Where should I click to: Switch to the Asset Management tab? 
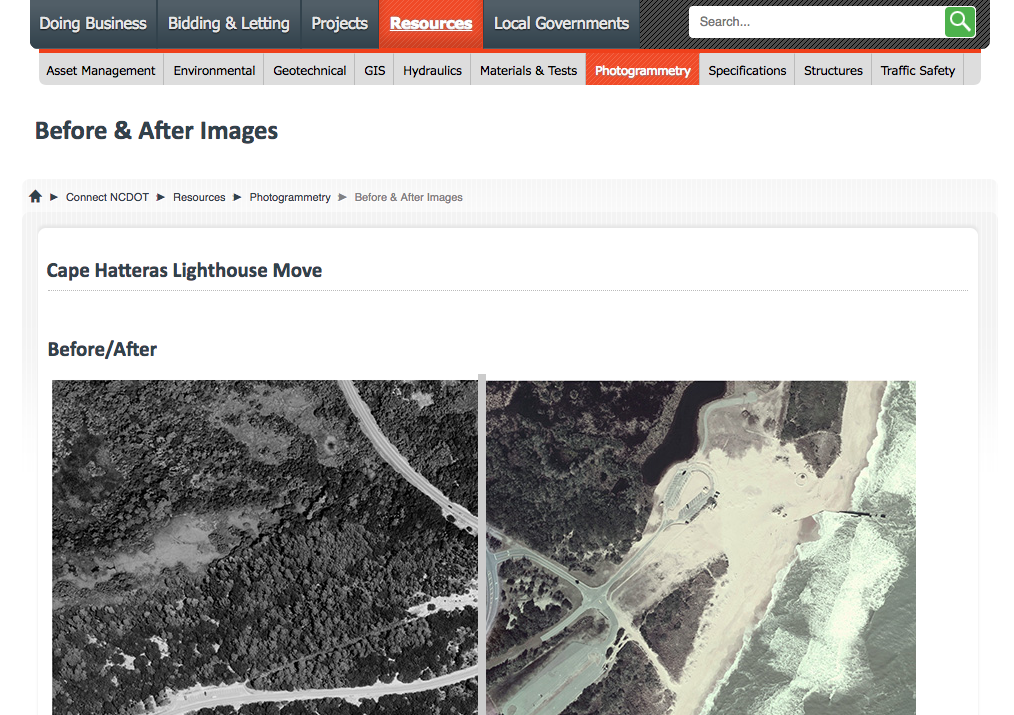click(x=101, y=70)
